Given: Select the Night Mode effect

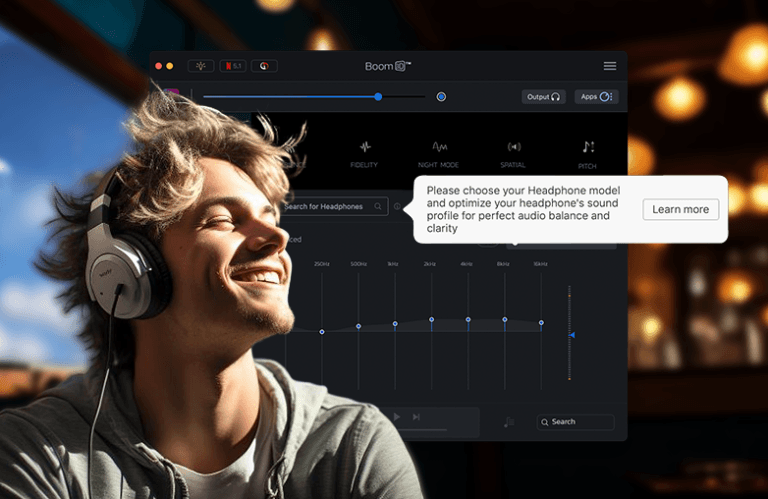Looking at the screenshot, I should tap(438, 154).
